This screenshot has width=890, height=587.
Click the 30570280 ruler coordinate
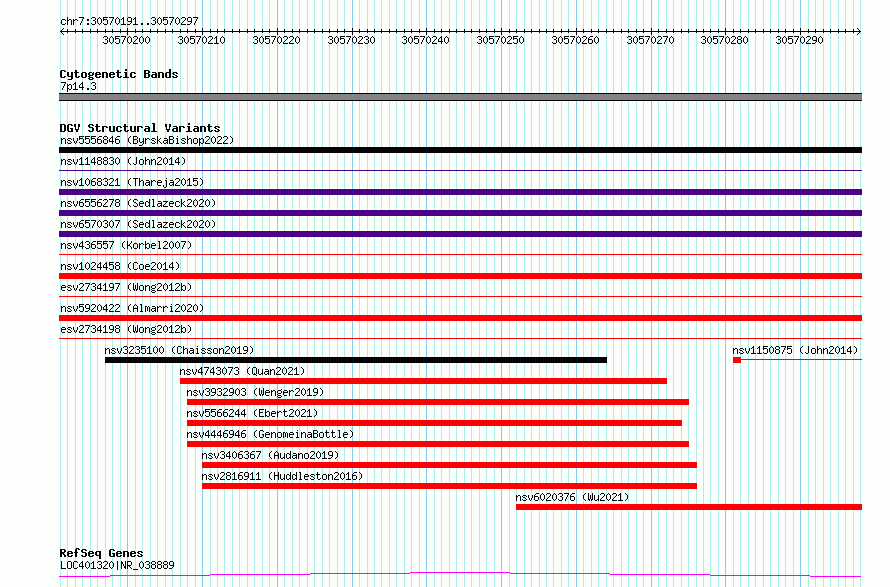[724, 40]
